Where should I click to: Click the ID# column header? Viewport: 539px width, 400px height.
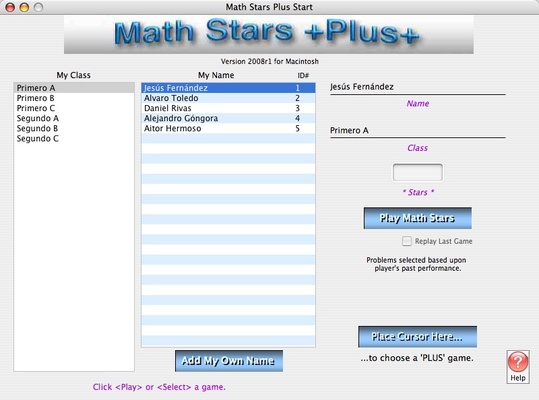[303, 75]
